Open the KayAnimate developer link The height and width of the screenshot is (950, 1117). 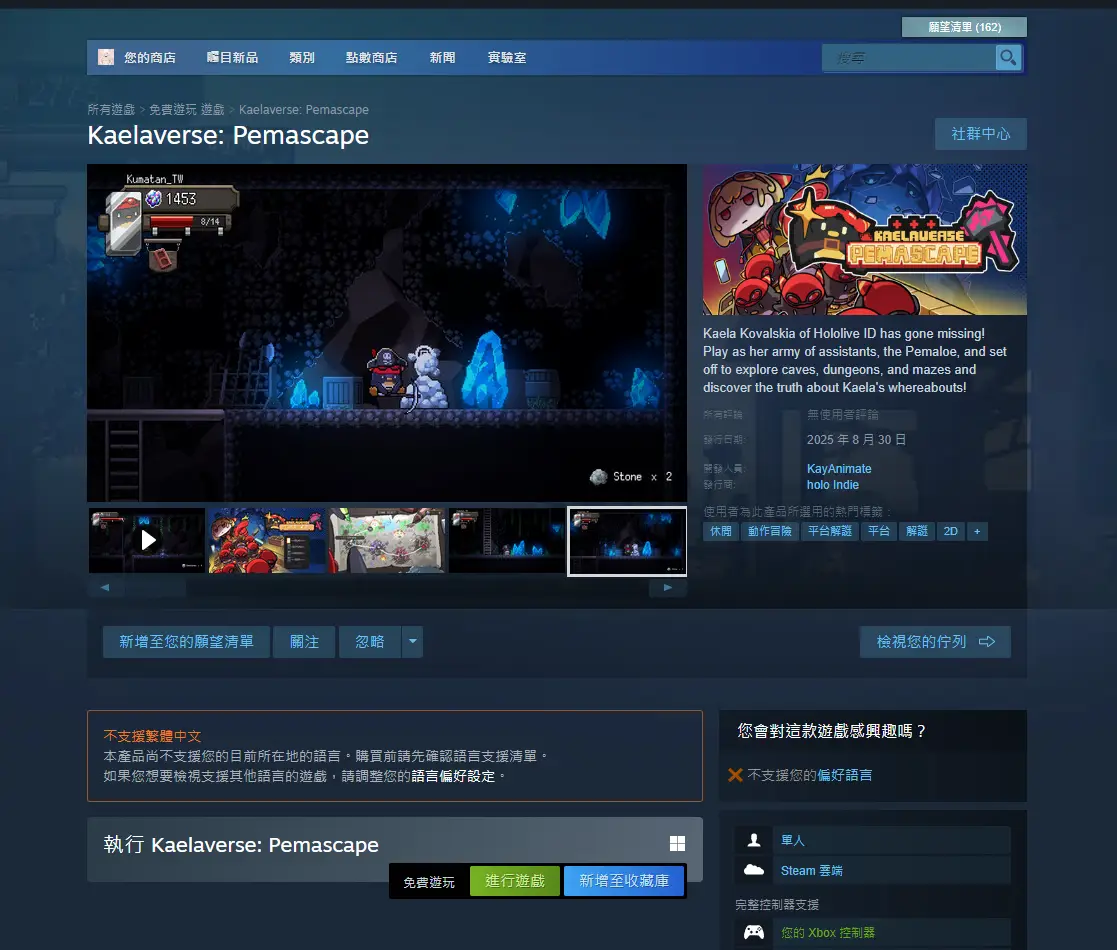coord(839,468)
